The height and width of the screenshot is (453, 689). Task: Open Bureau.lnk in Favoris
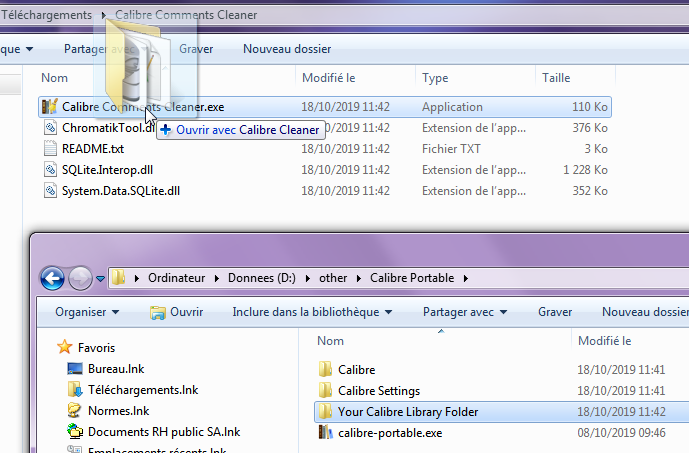click(x=116, y=369)
